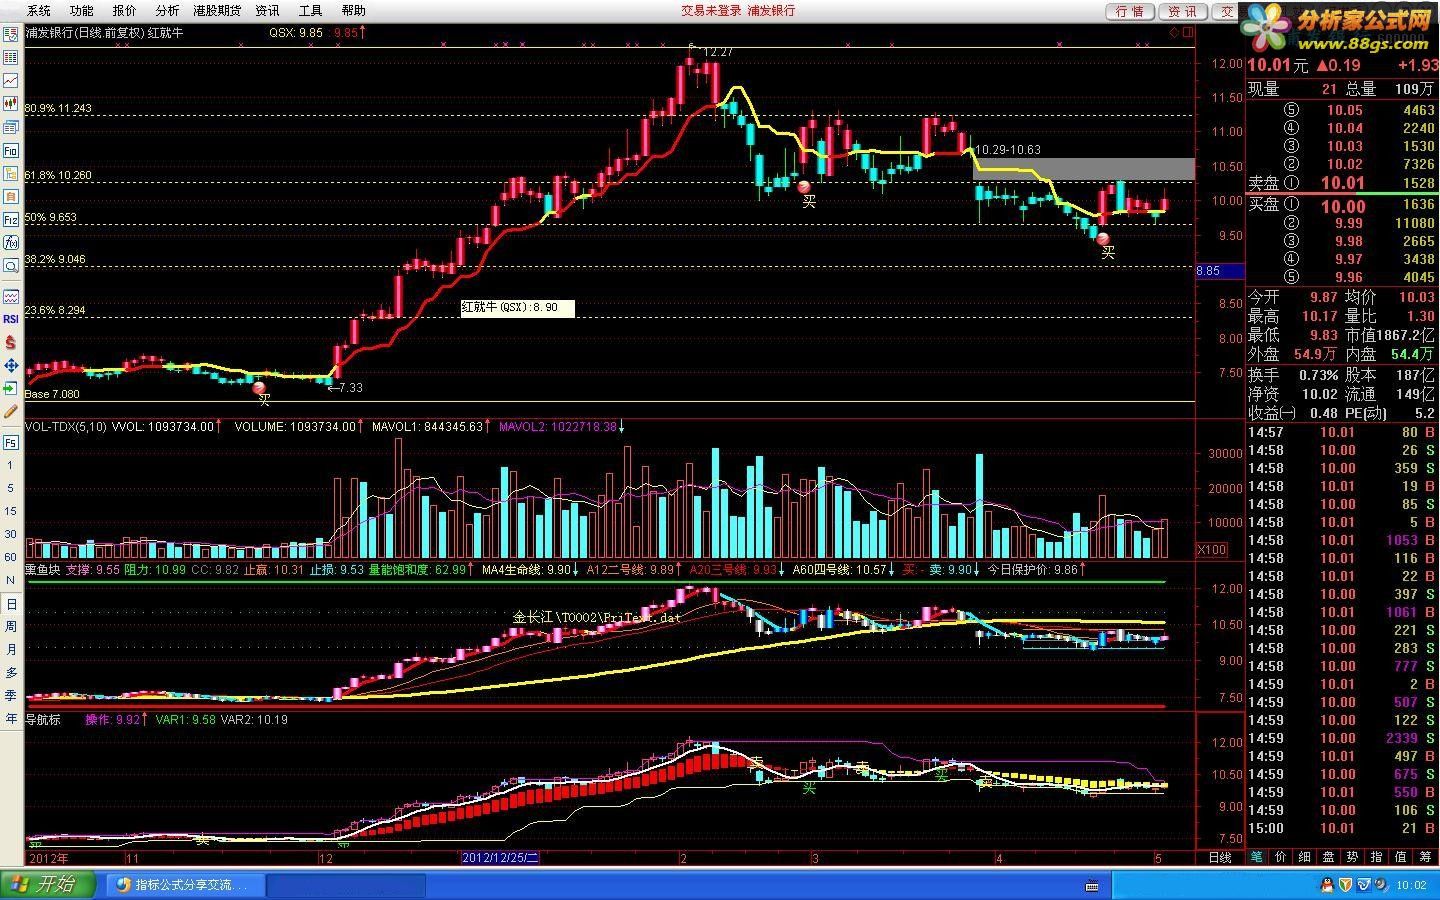The image size is (1440, 900).
Task: Click the 360 shield tray icon
Action: pyautogui.click(x=1345, y=885)
